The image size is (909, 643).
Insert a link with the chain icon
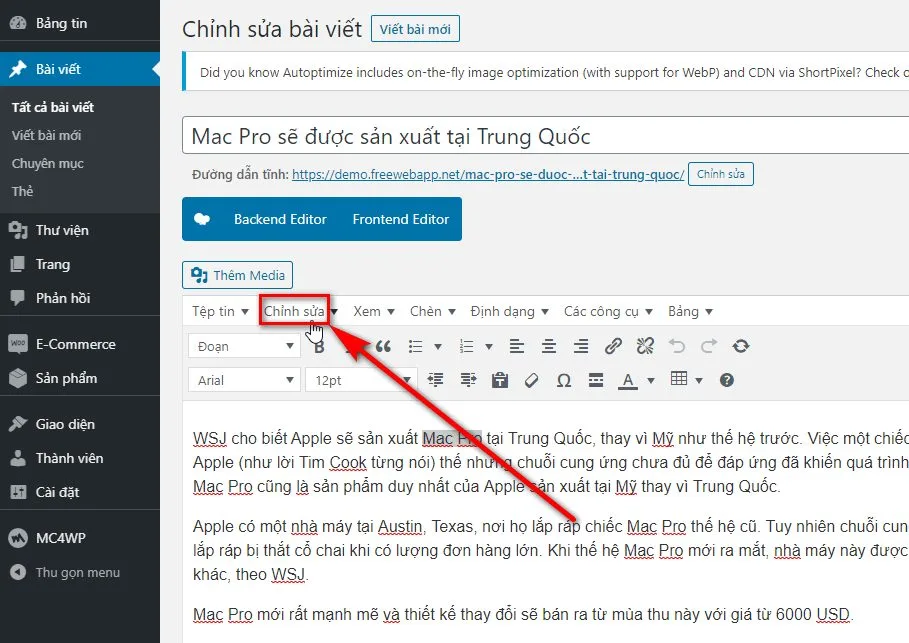[613, 347]
